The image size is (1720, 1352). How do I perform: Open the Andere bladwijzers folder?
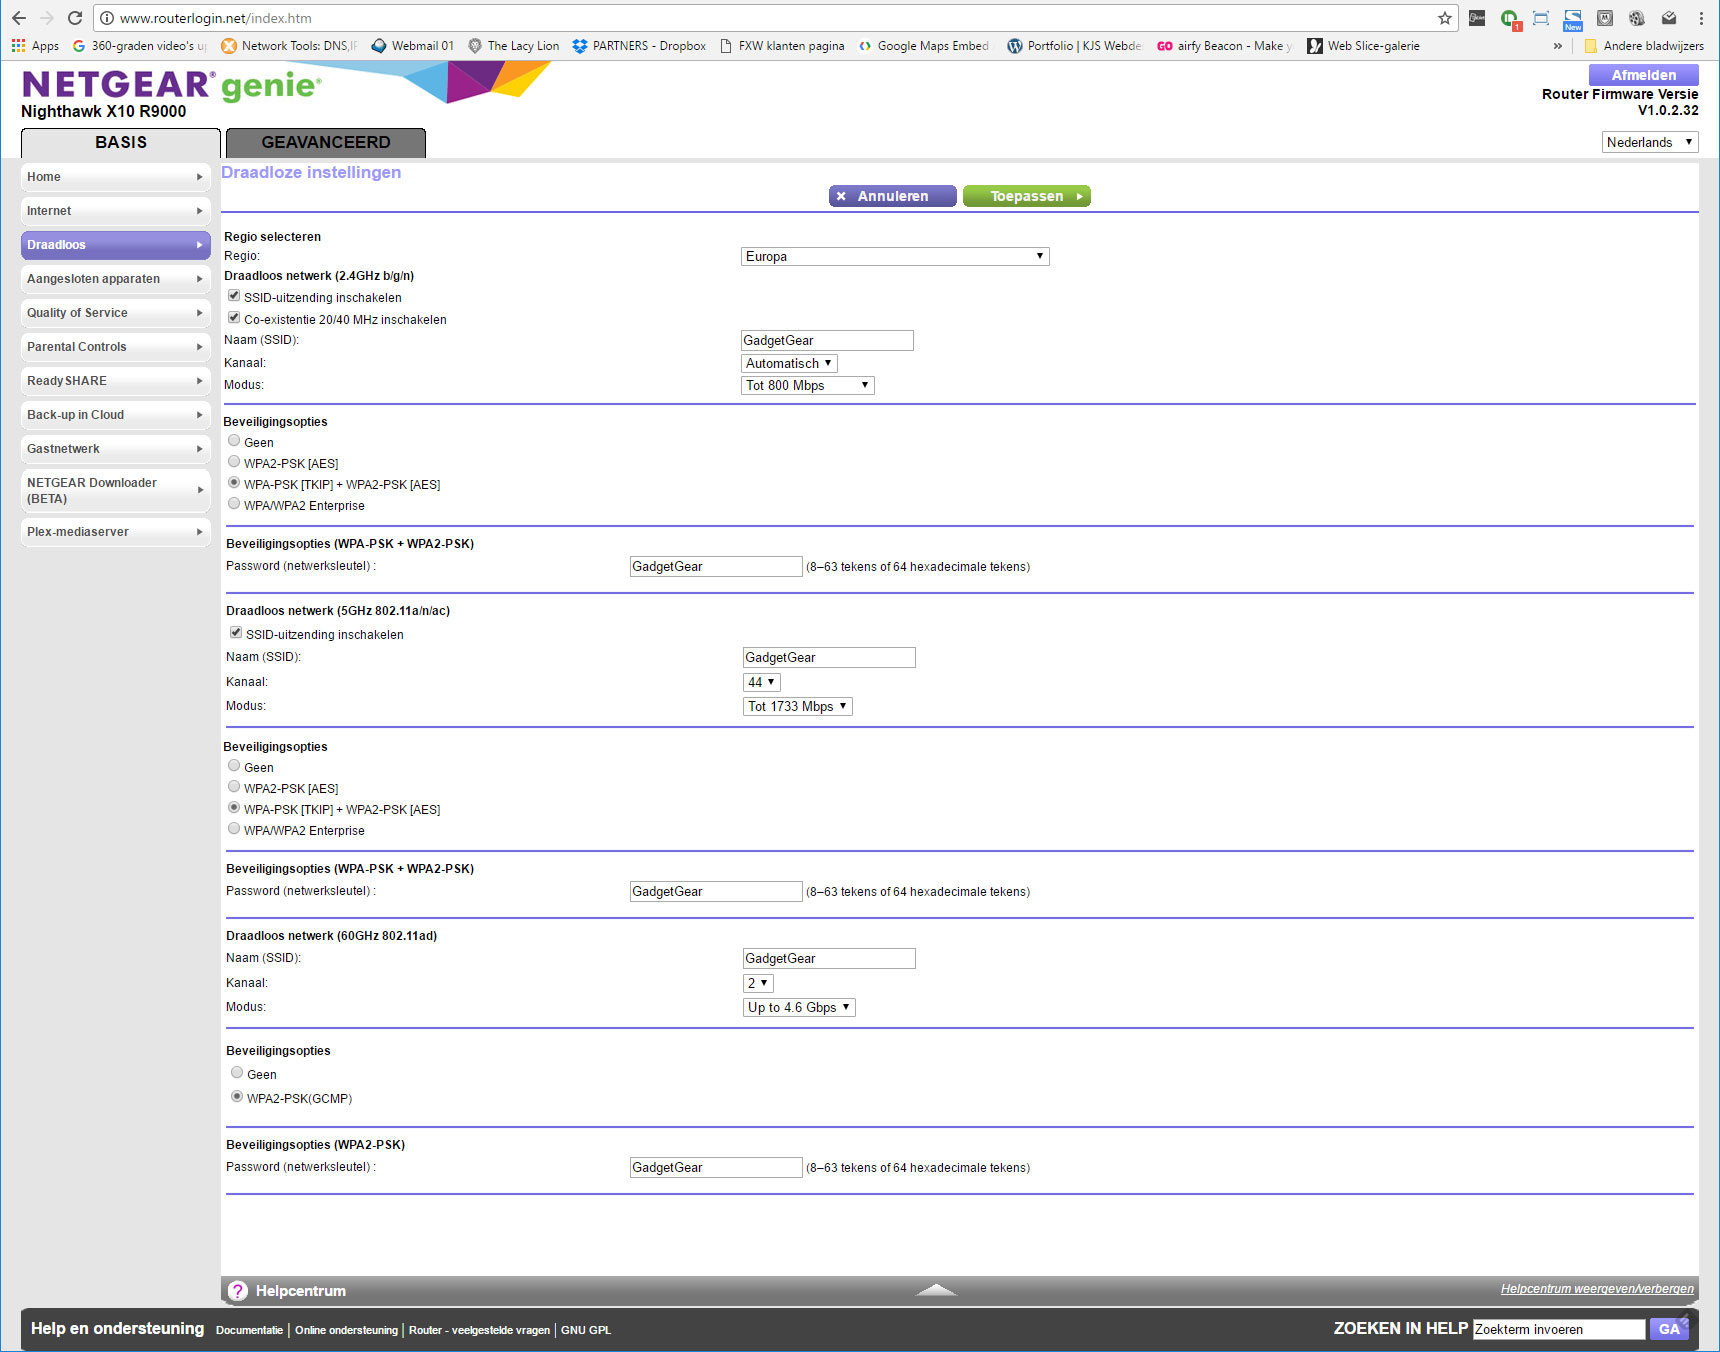tap(1643, 46)
